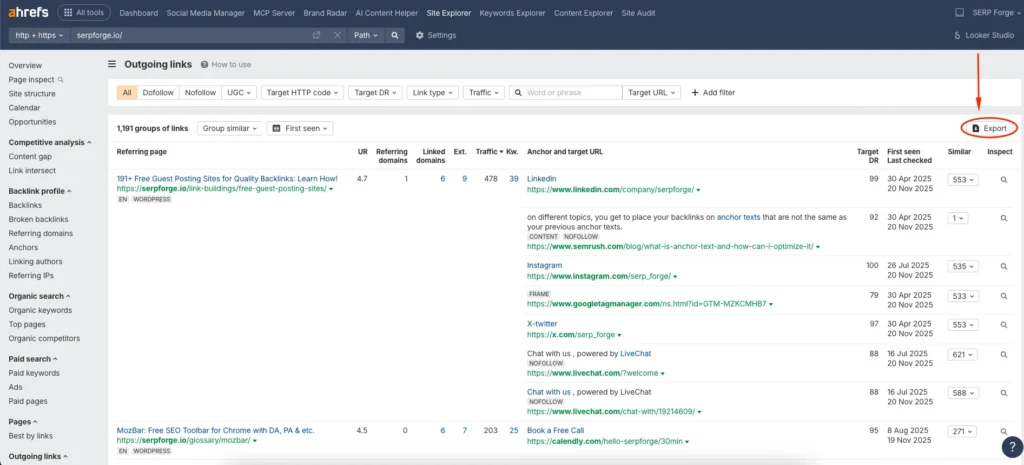Open How to use help
This screenshot has height=465, width=1024.
point(226,65)
